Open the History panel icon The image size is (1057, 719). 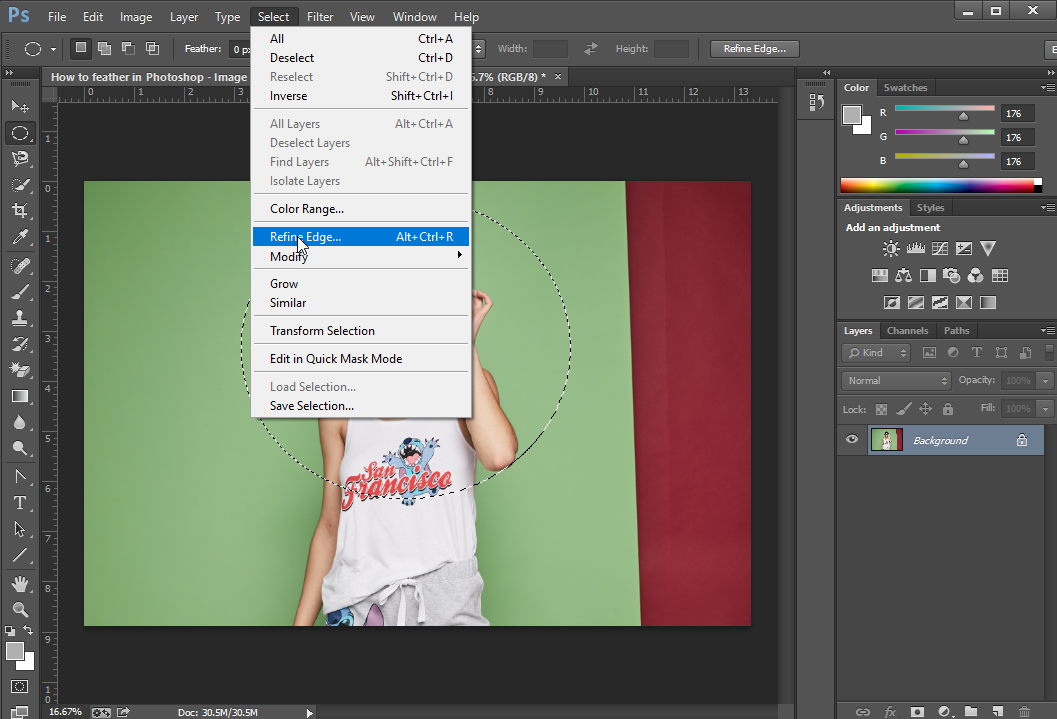[816, 102]
